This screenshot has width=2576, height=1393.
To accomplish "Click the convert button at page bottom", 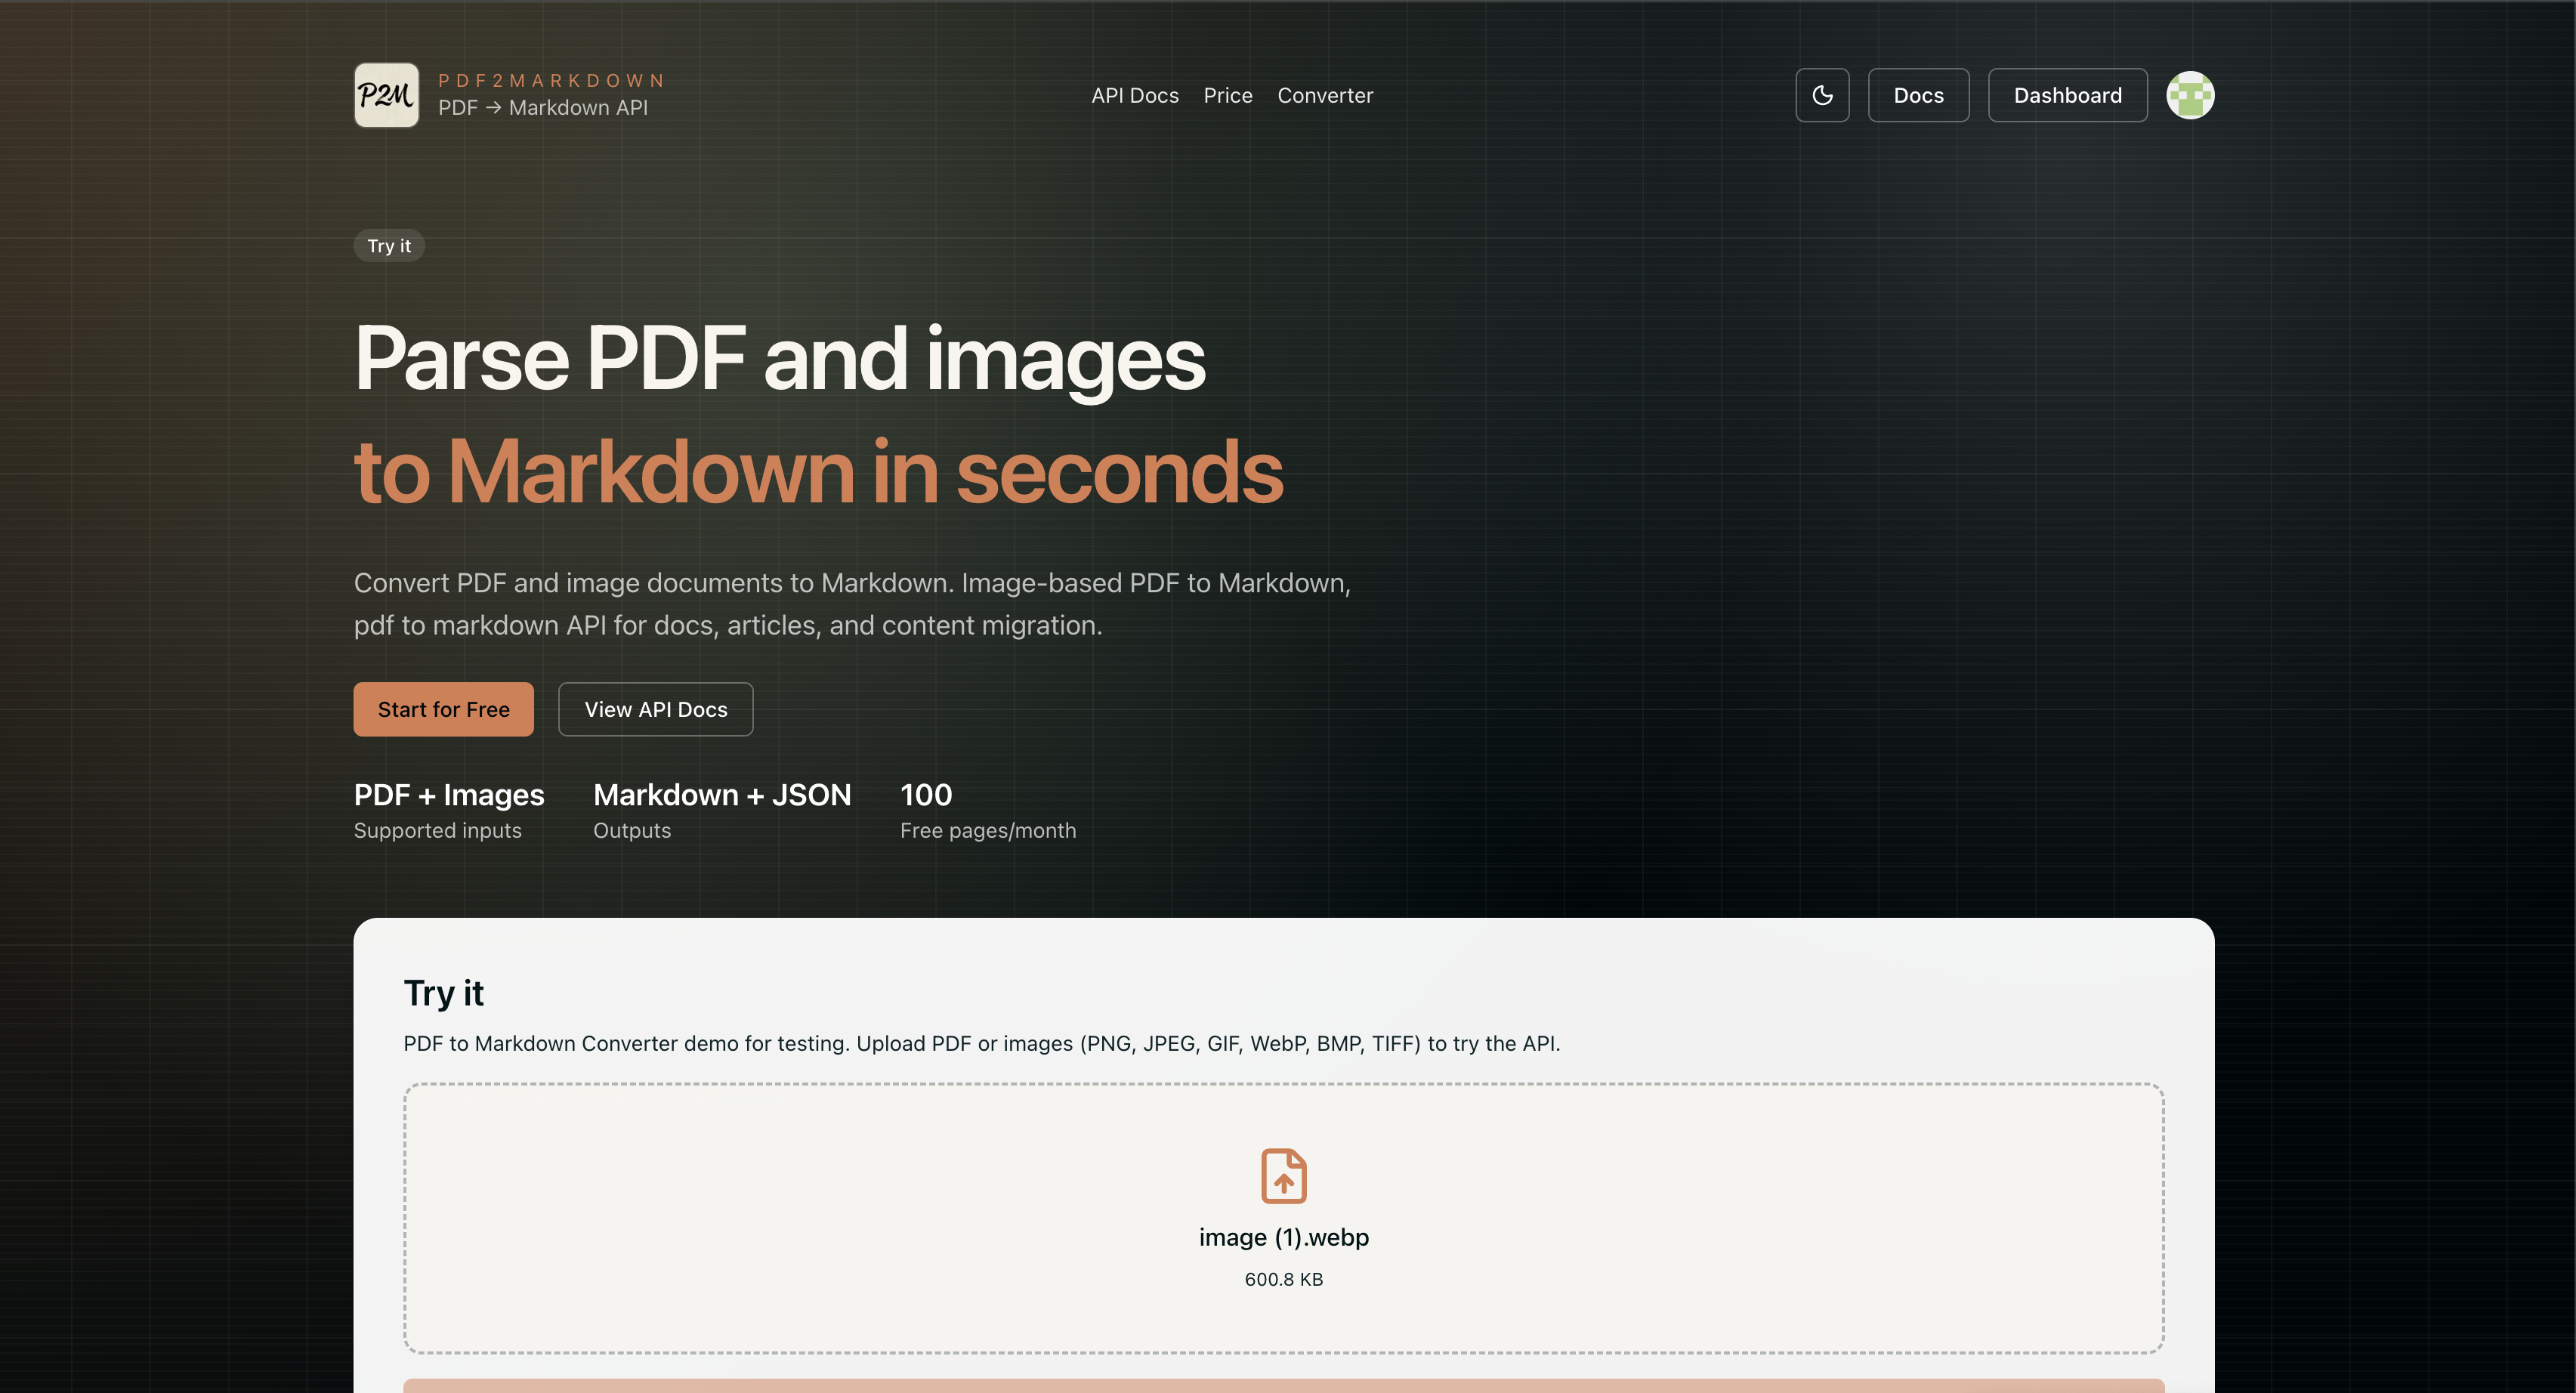I will [1284, 1388].
